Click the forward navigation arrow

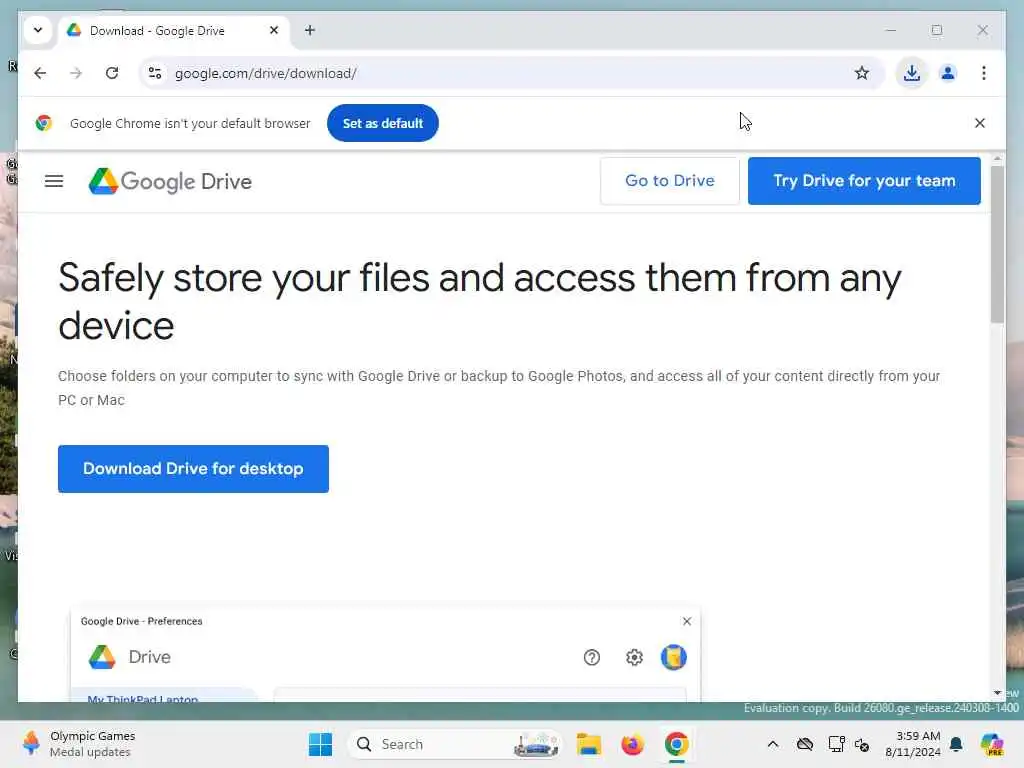point(76,73)
